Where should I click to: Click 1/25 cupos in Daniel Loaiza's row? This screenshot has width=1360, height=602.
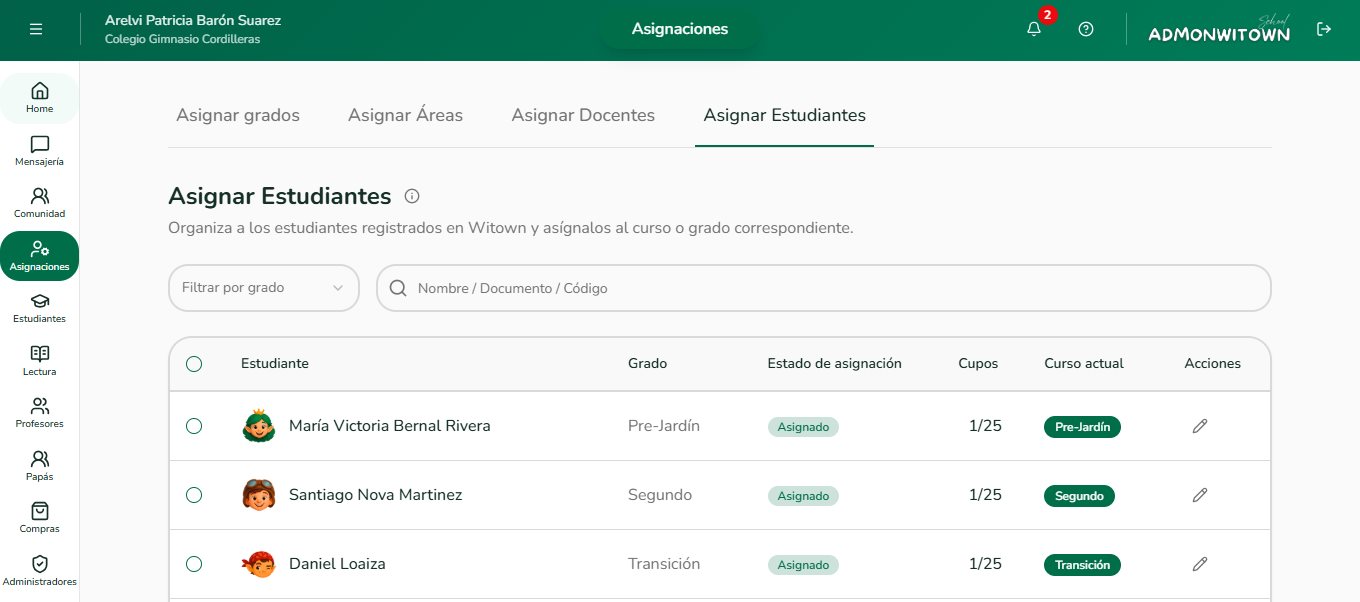(x=985, y=564)
